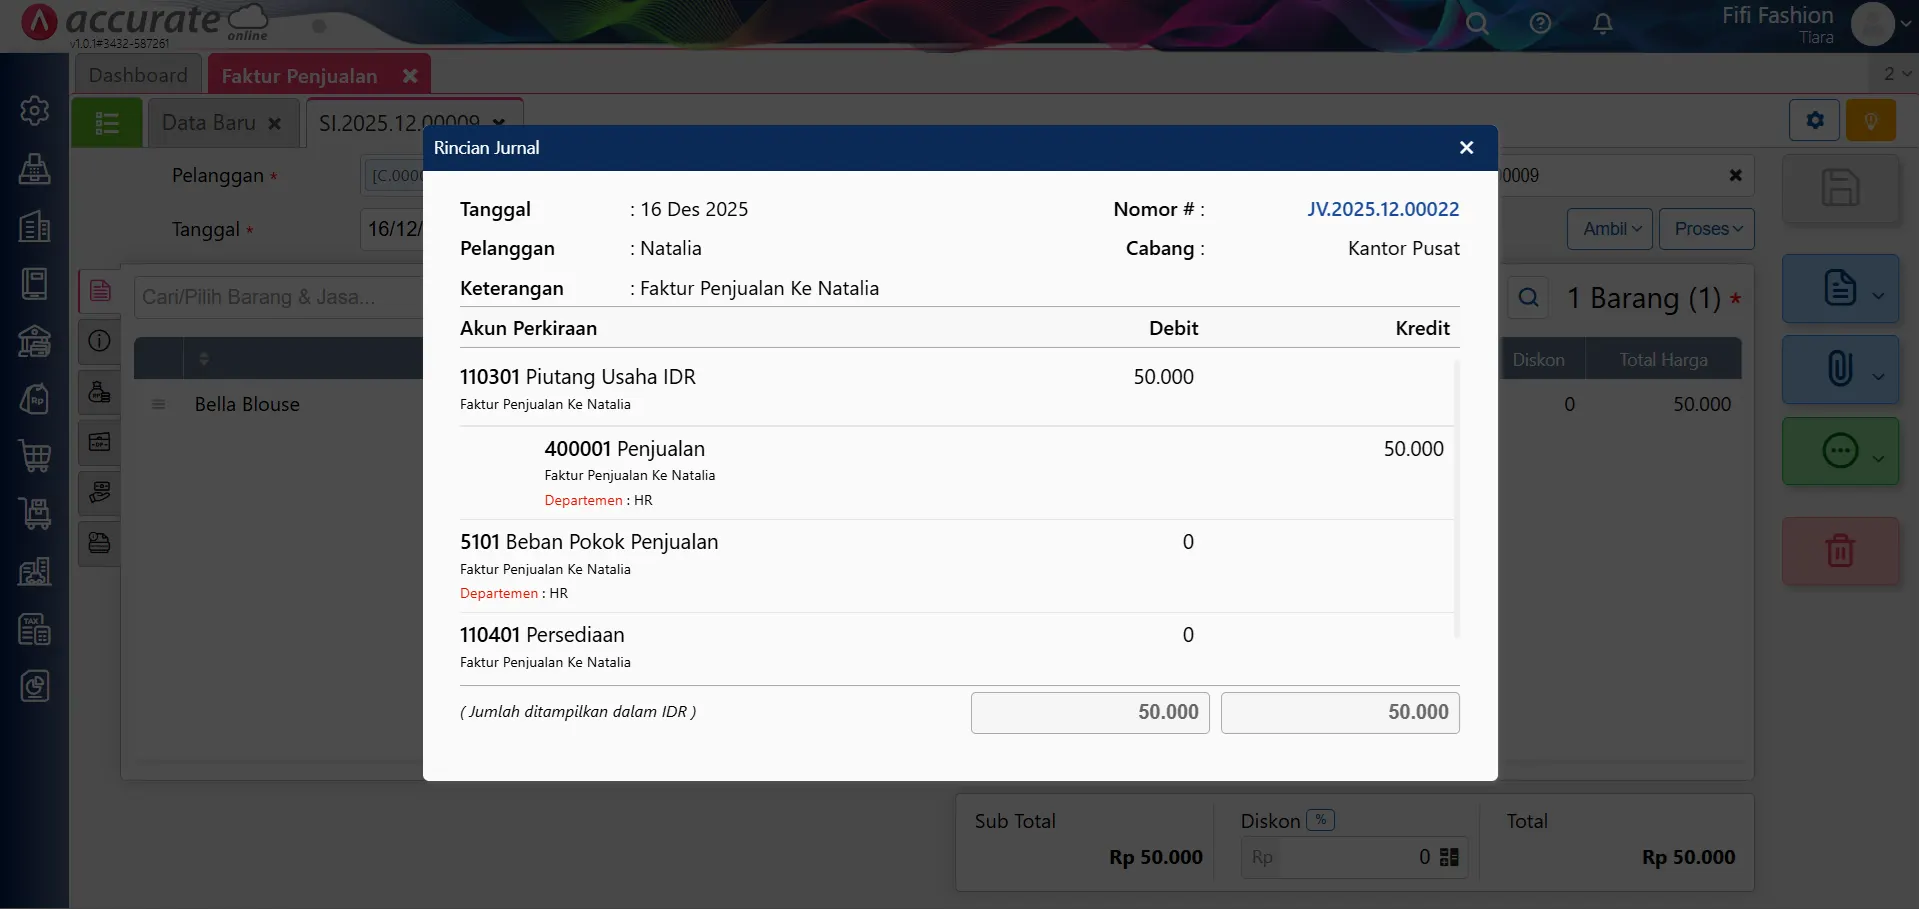Open the shopping cart module in sidebar

pyautogui.click(x=35, y=456)
